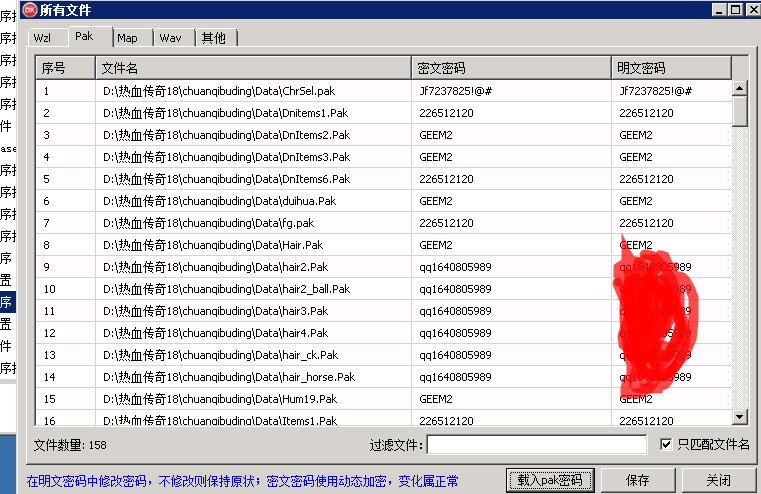The width and height of the screenshot is (761, 494).
Task: Click the 明文密码 column header
Action: click(671, 68)
